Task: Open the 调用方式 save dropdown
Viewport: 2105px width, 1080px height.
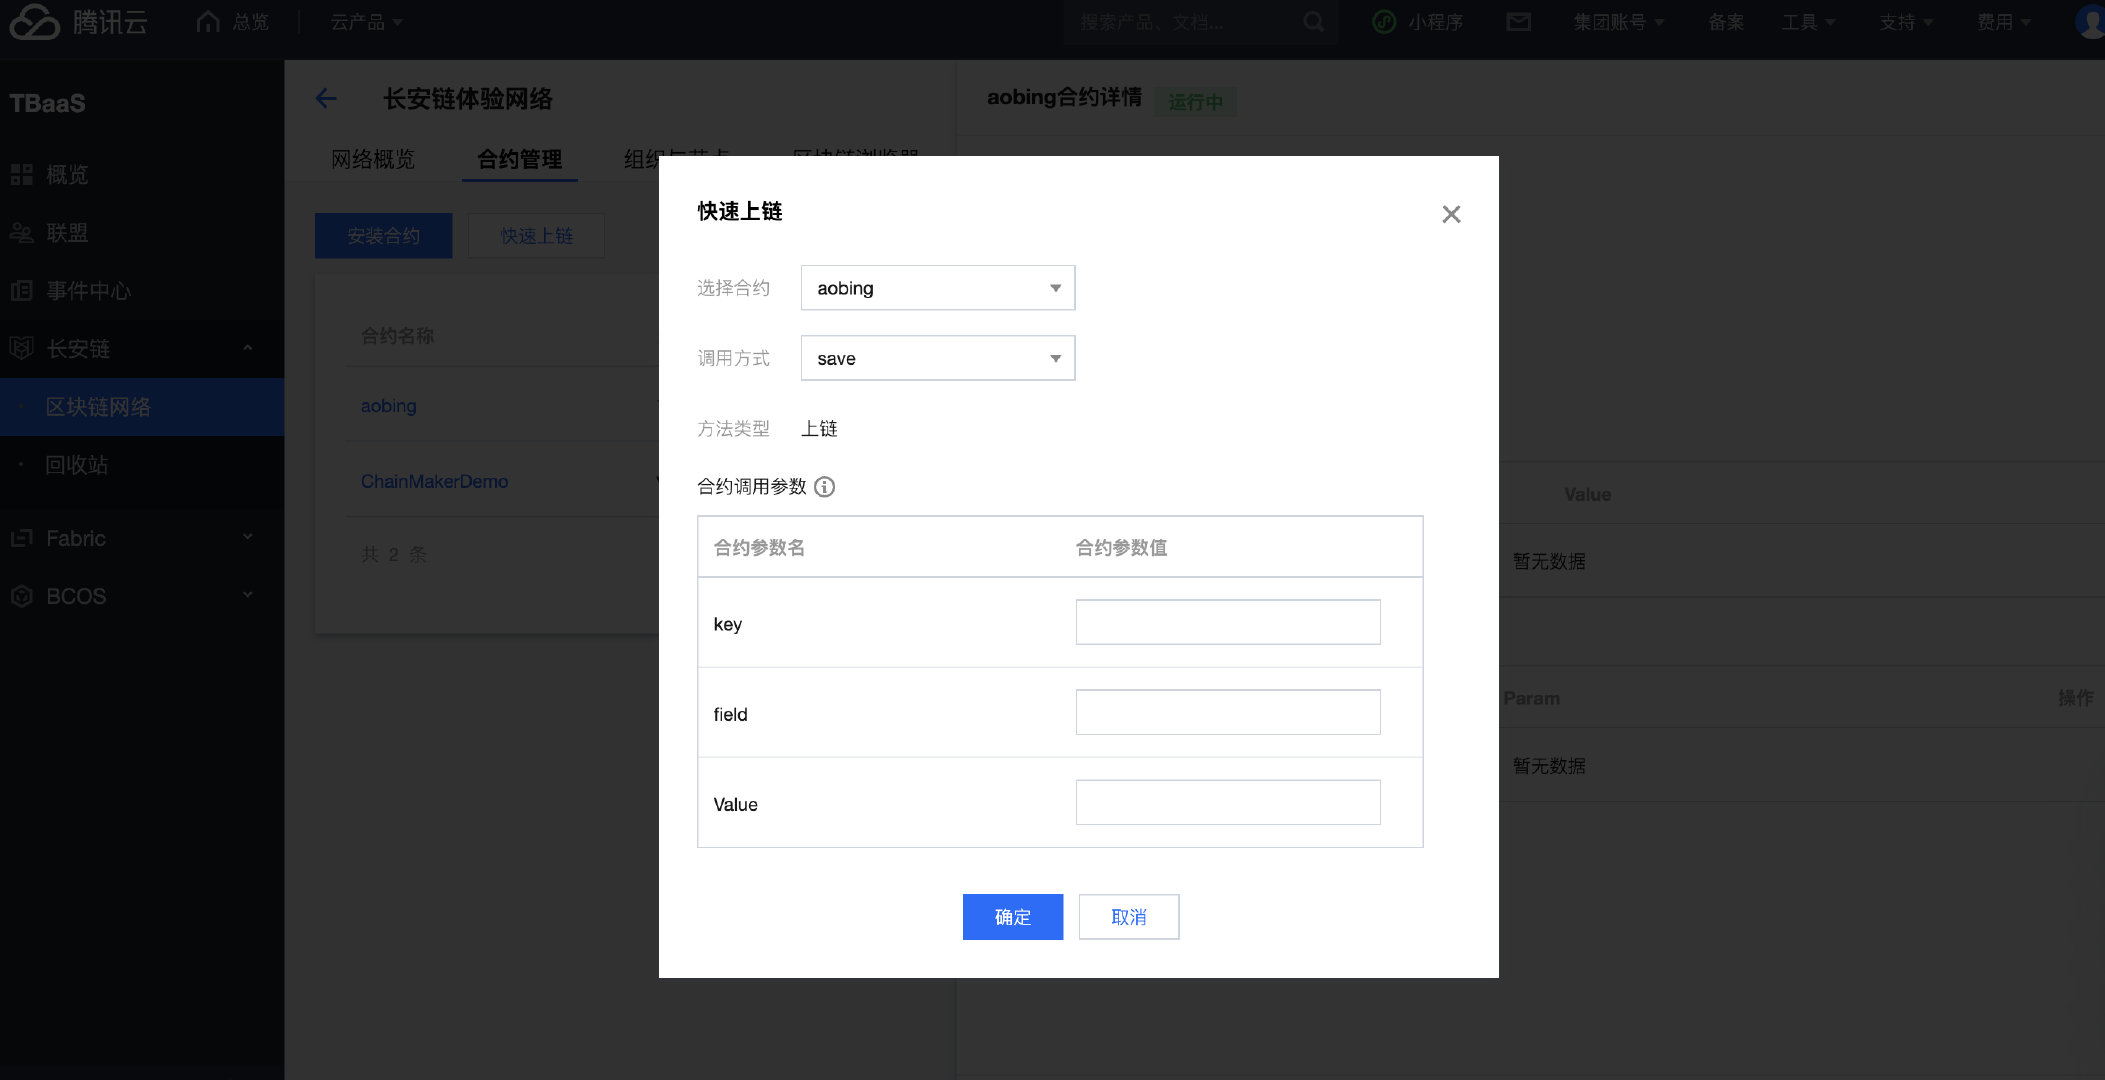Action: (x=937, y=358)
